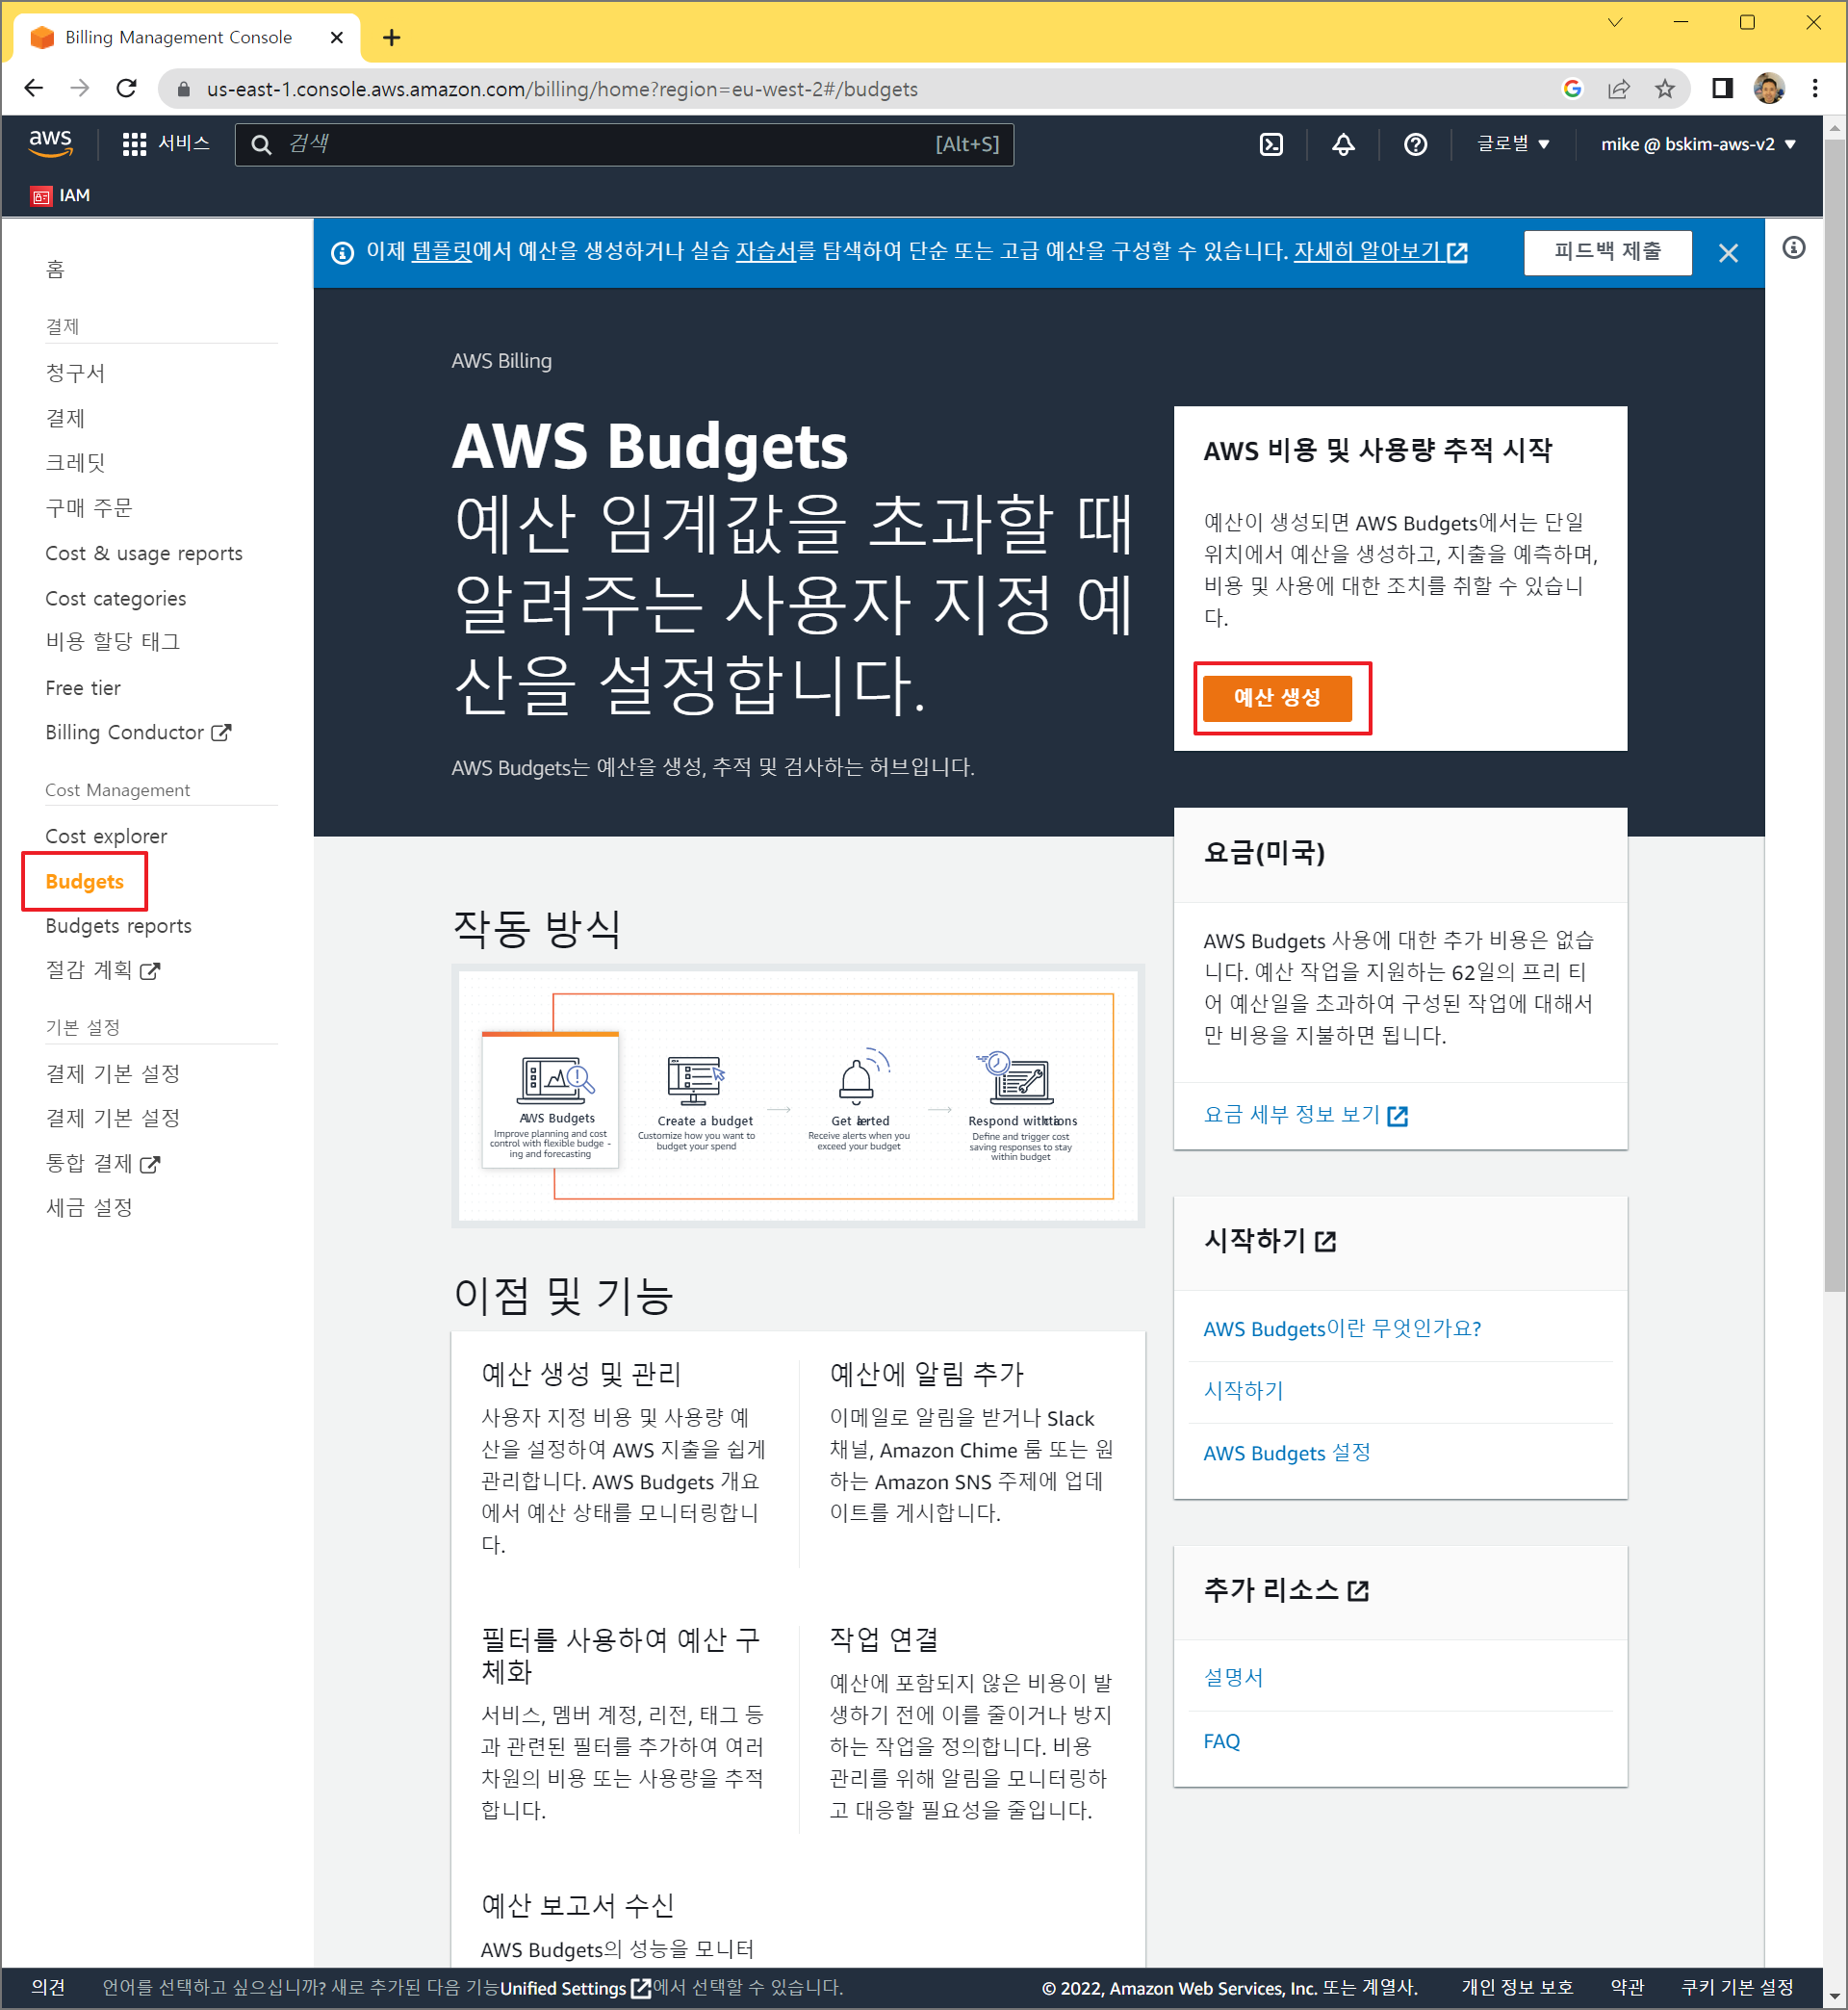
Task: Open the 설명서 documentation link
Action: coord(1233,1678)
